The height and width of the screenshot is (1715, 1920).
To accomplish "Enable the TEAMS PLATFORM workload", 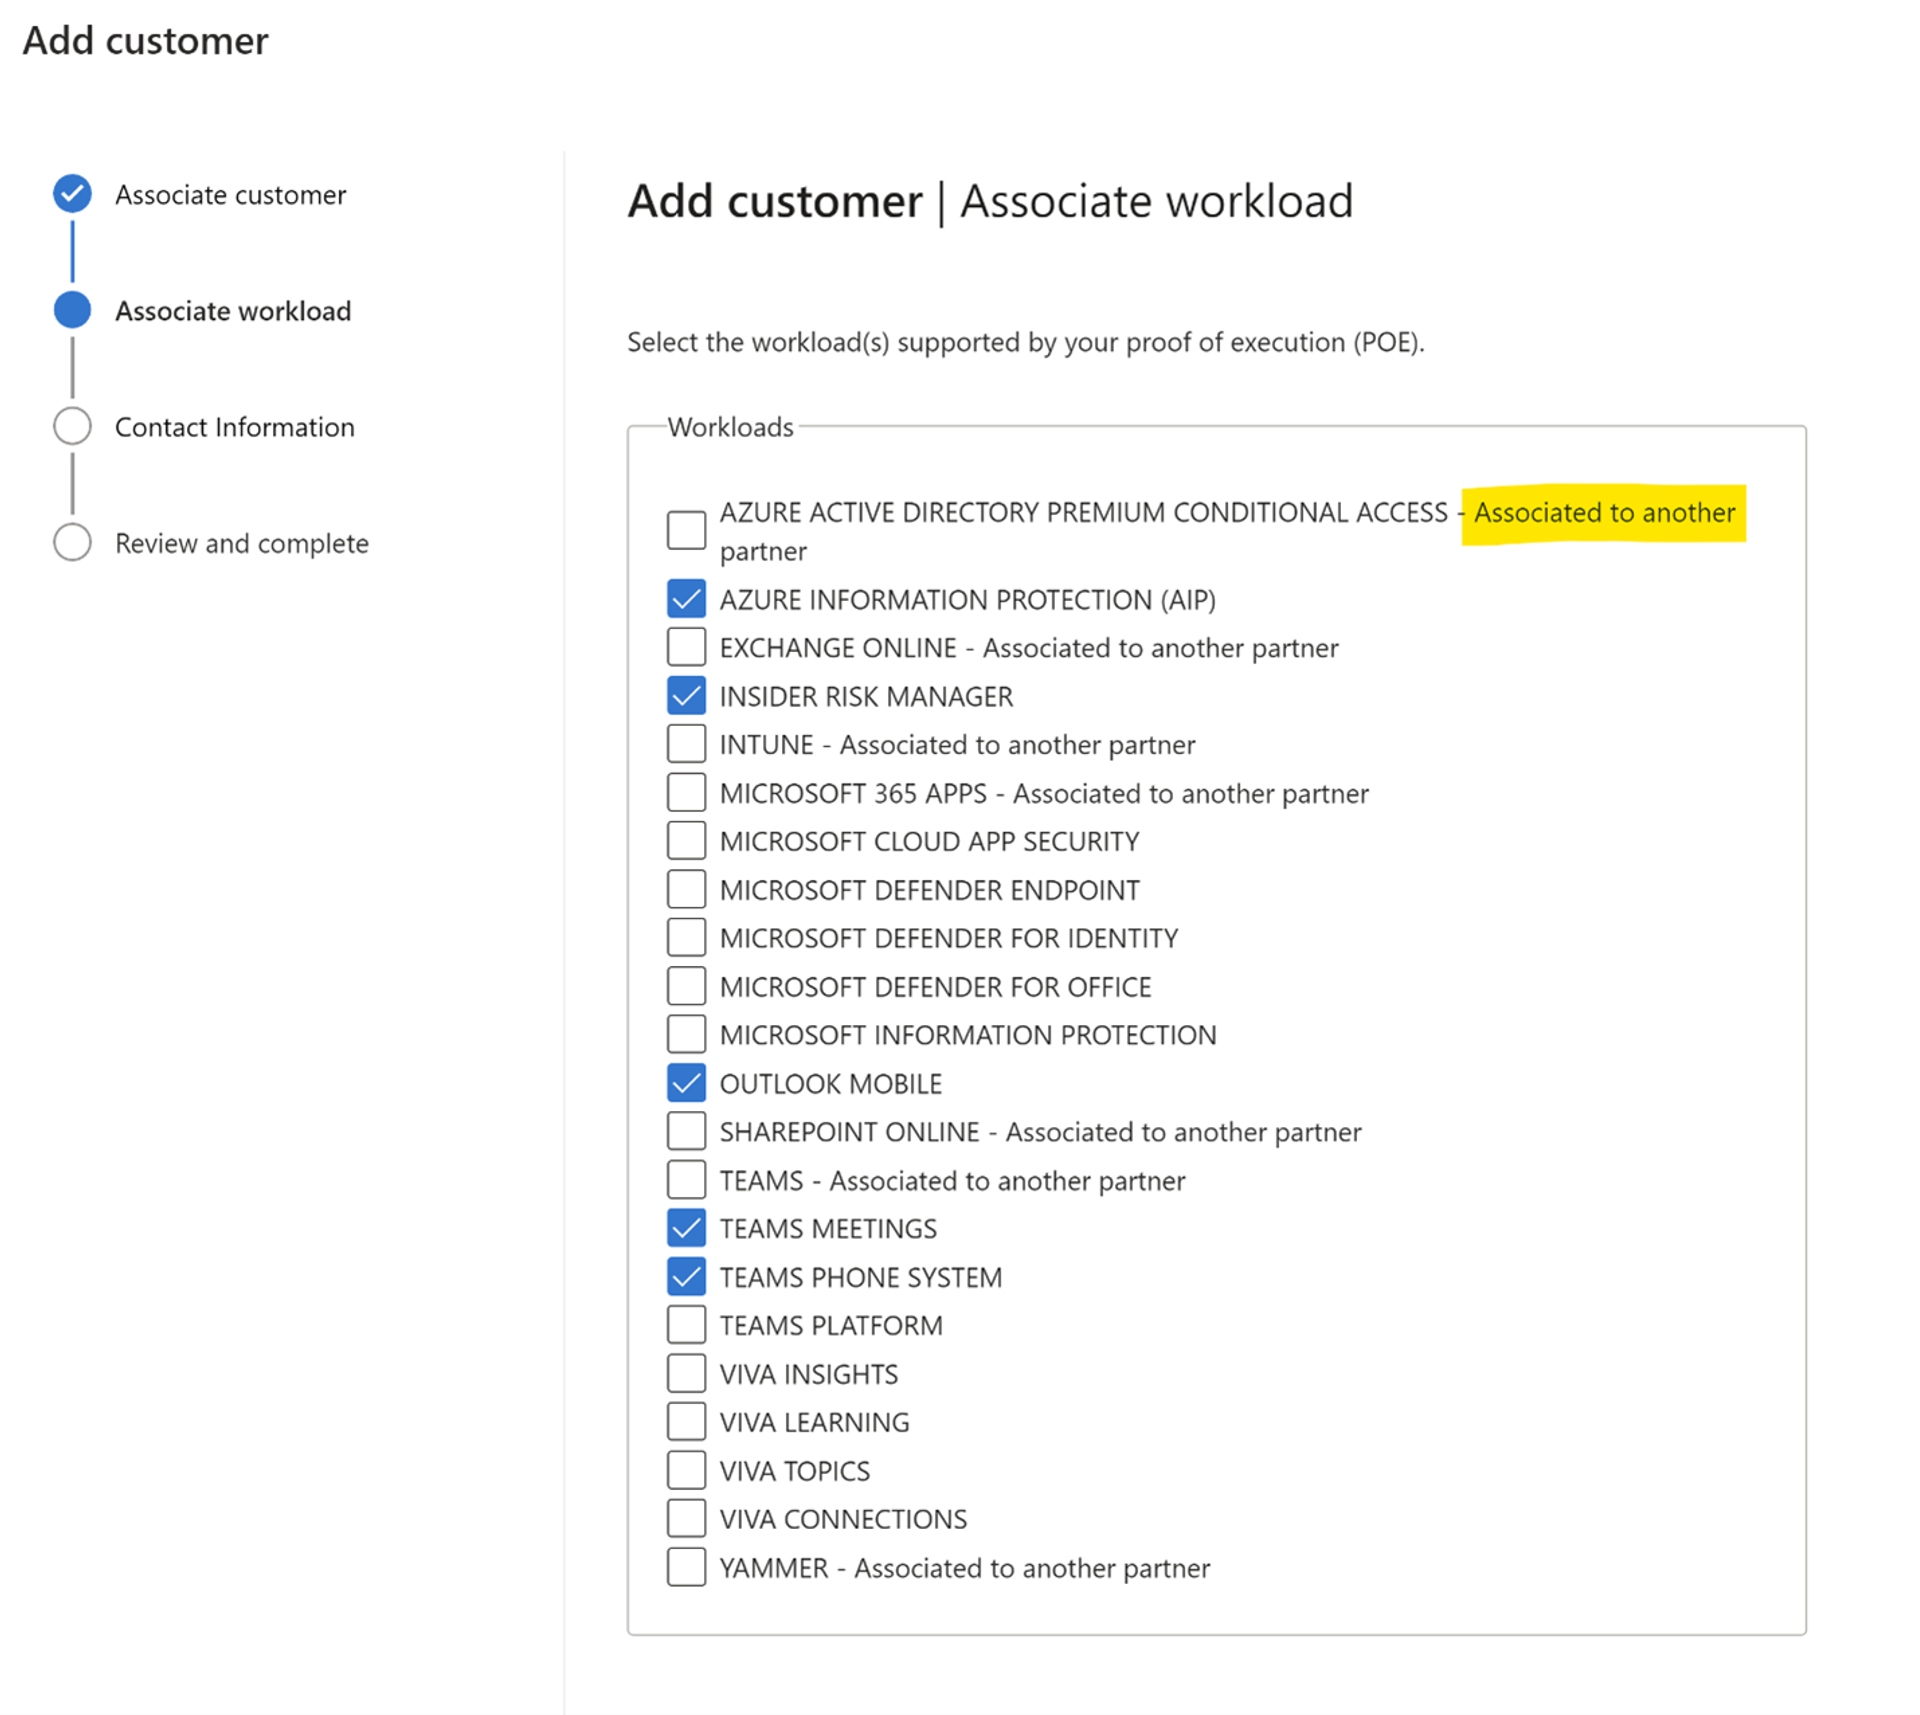I will coord(686,1324).
